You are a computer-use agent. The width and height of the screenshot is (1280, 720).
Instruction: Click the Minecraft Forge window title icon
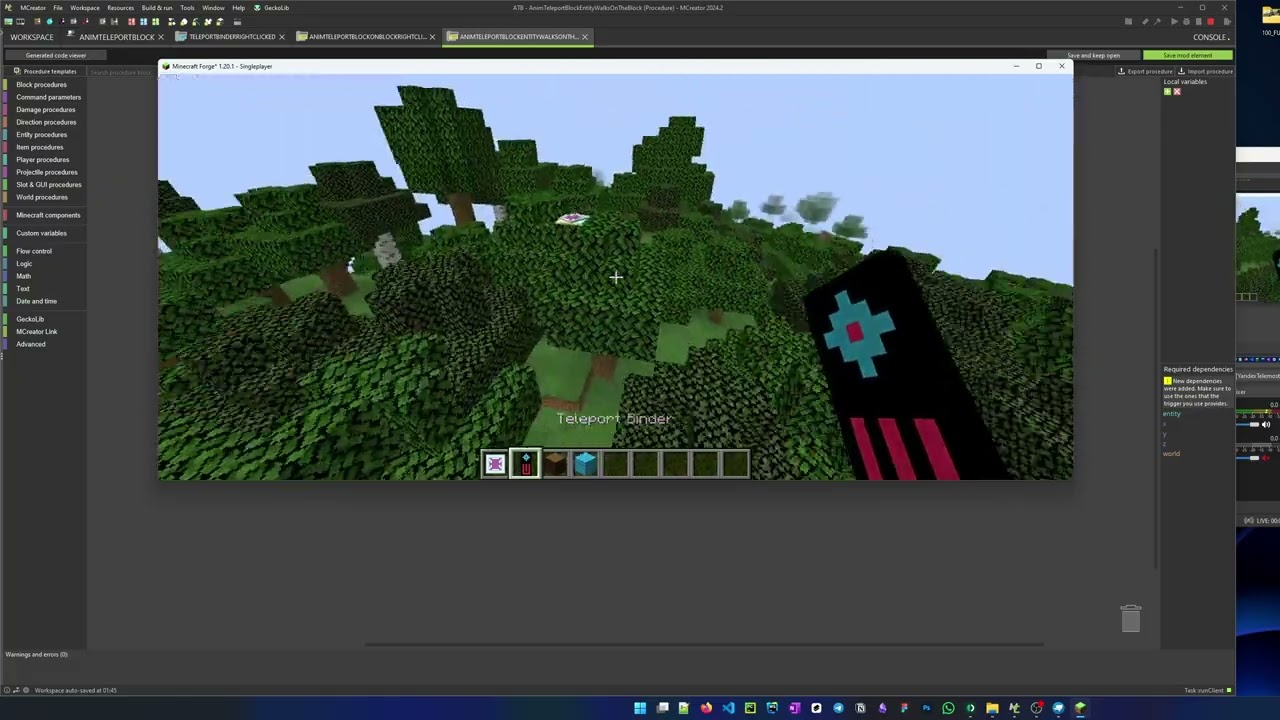click(x=166, y=66)
